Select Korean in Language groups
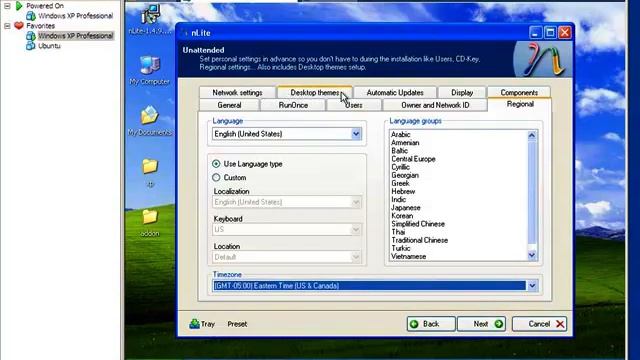The width and height of the screenshot is (640, 360). pyautogui.click(x=402, y=216)
